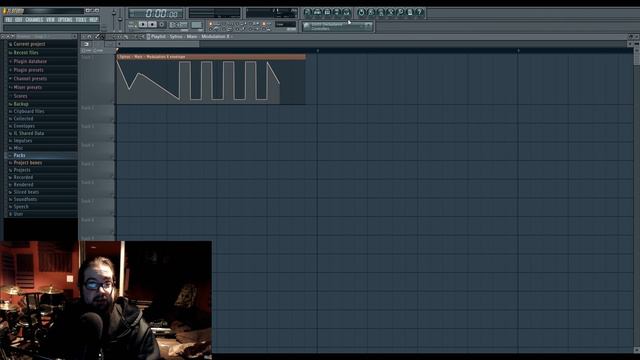Open the Collected folder

click(x=41, y=118)
